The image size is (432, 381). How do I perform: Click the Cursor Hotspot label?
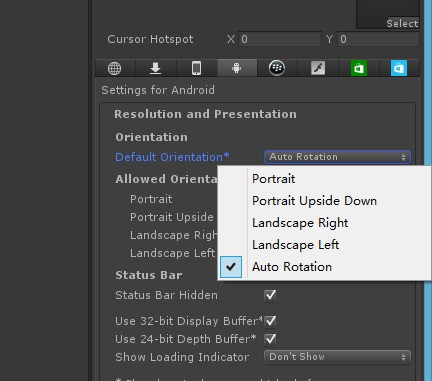pyautogui.click(x=150, y=39)
